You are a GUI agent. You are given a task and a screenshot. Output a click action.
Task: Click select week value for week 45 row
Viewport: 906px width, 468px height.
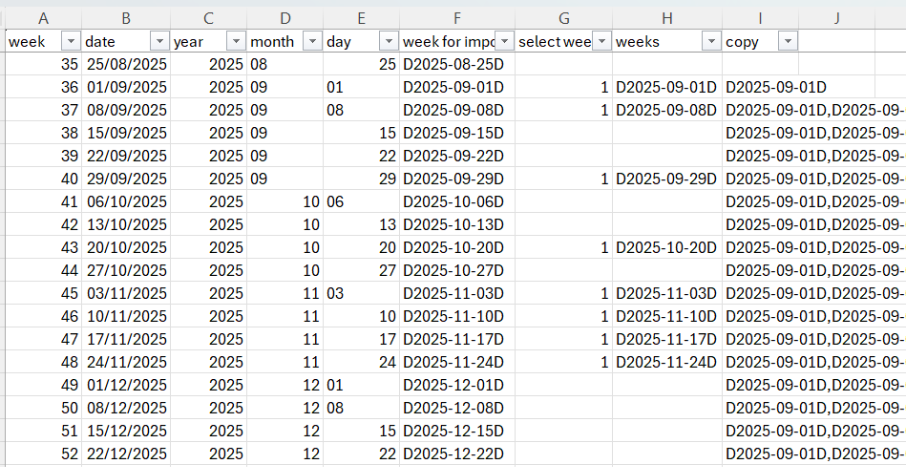click(565, 293)
